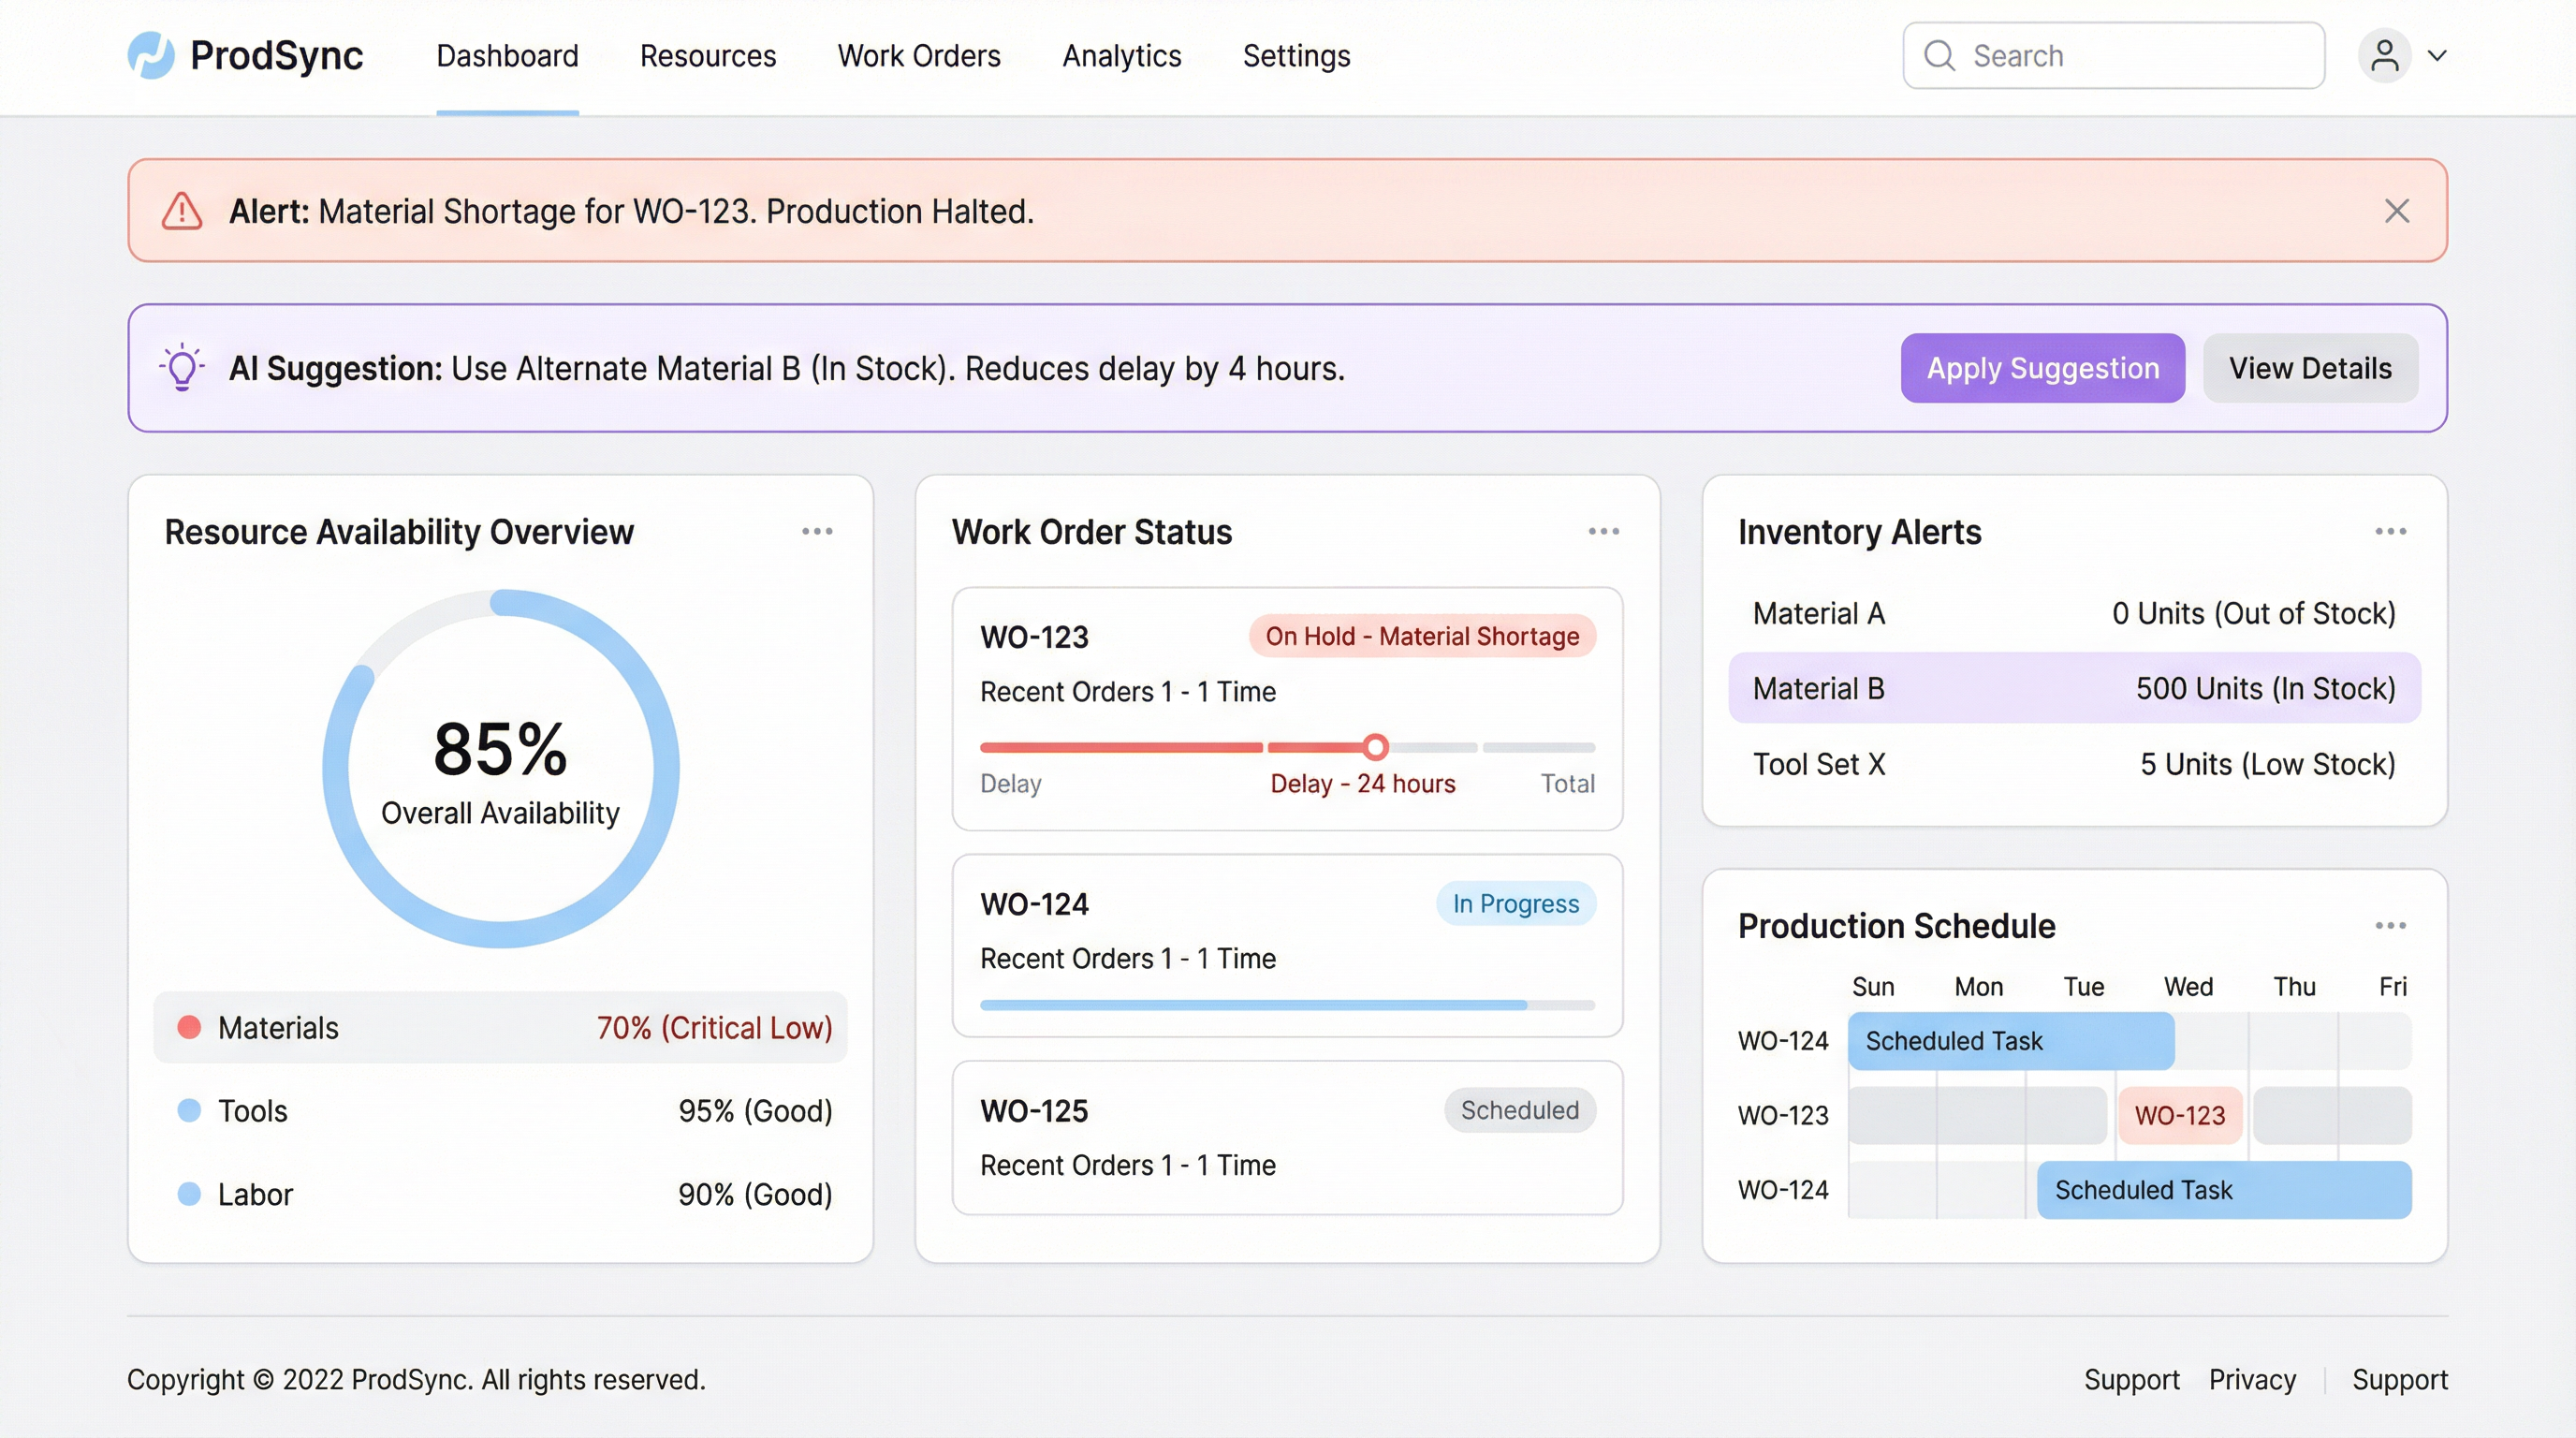Click the ProdSync logo icon
The width and height of the screenshot is (2576, 1438).
pos(152,57)
